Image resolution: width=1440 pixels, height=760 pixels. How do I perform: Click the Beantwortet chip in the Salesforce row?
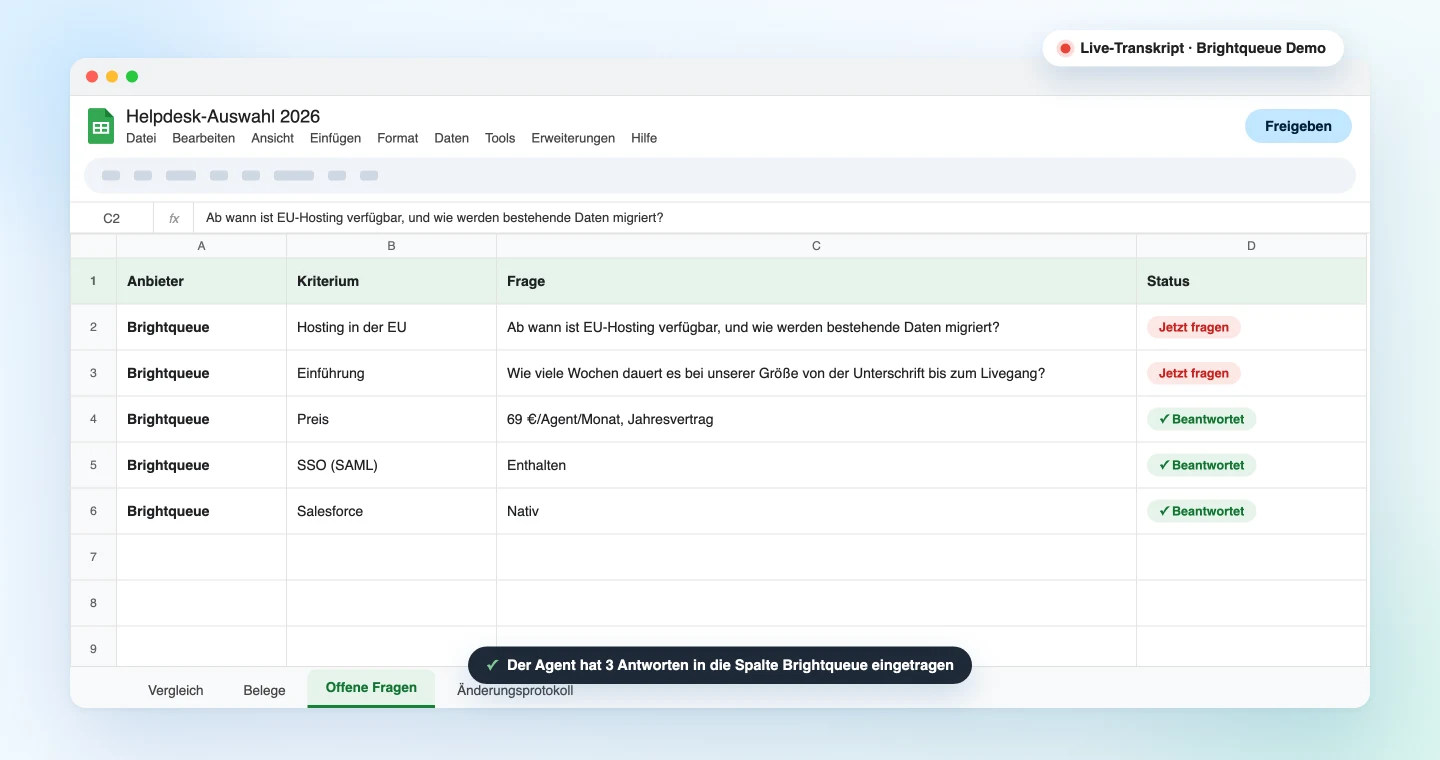point(1201,511)
